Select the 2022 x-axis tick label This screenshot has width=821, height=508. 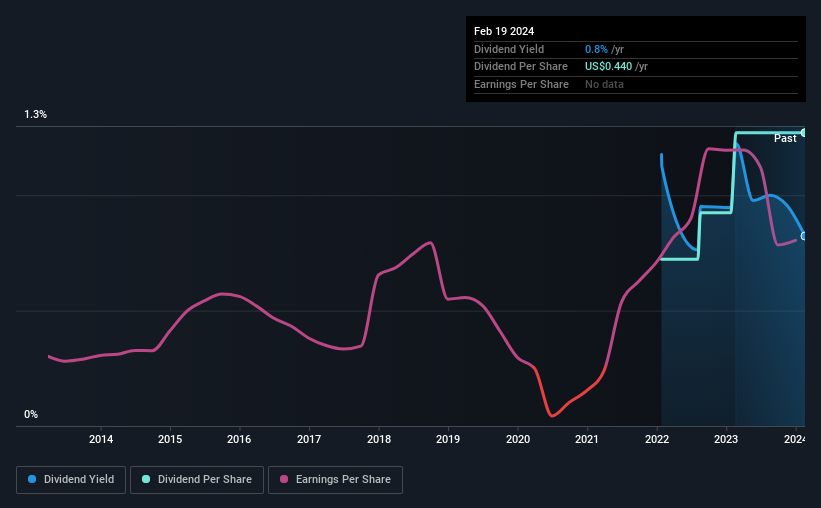pyautogui.click(x=657, y=439)
